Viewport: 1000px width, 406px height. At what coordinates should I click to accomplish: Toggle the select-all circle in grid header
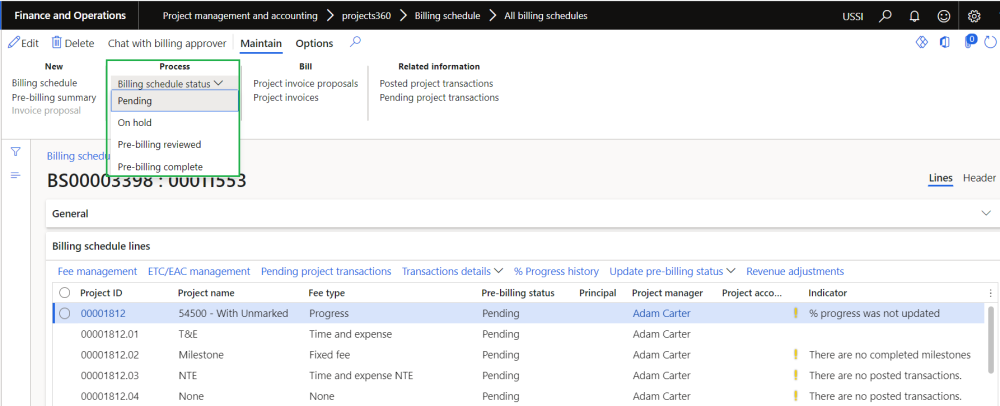[x=65, y=293]
